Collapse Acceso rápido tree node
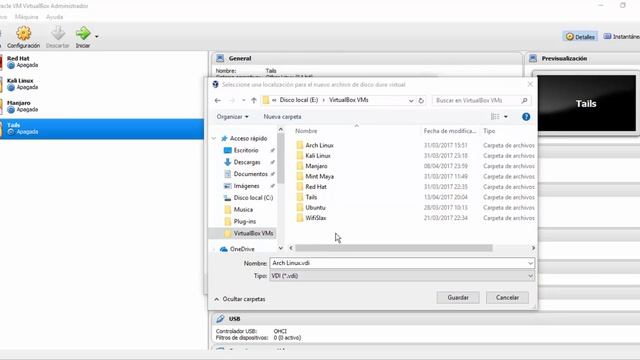Screen dimensions: 640x360 (214, 139)
